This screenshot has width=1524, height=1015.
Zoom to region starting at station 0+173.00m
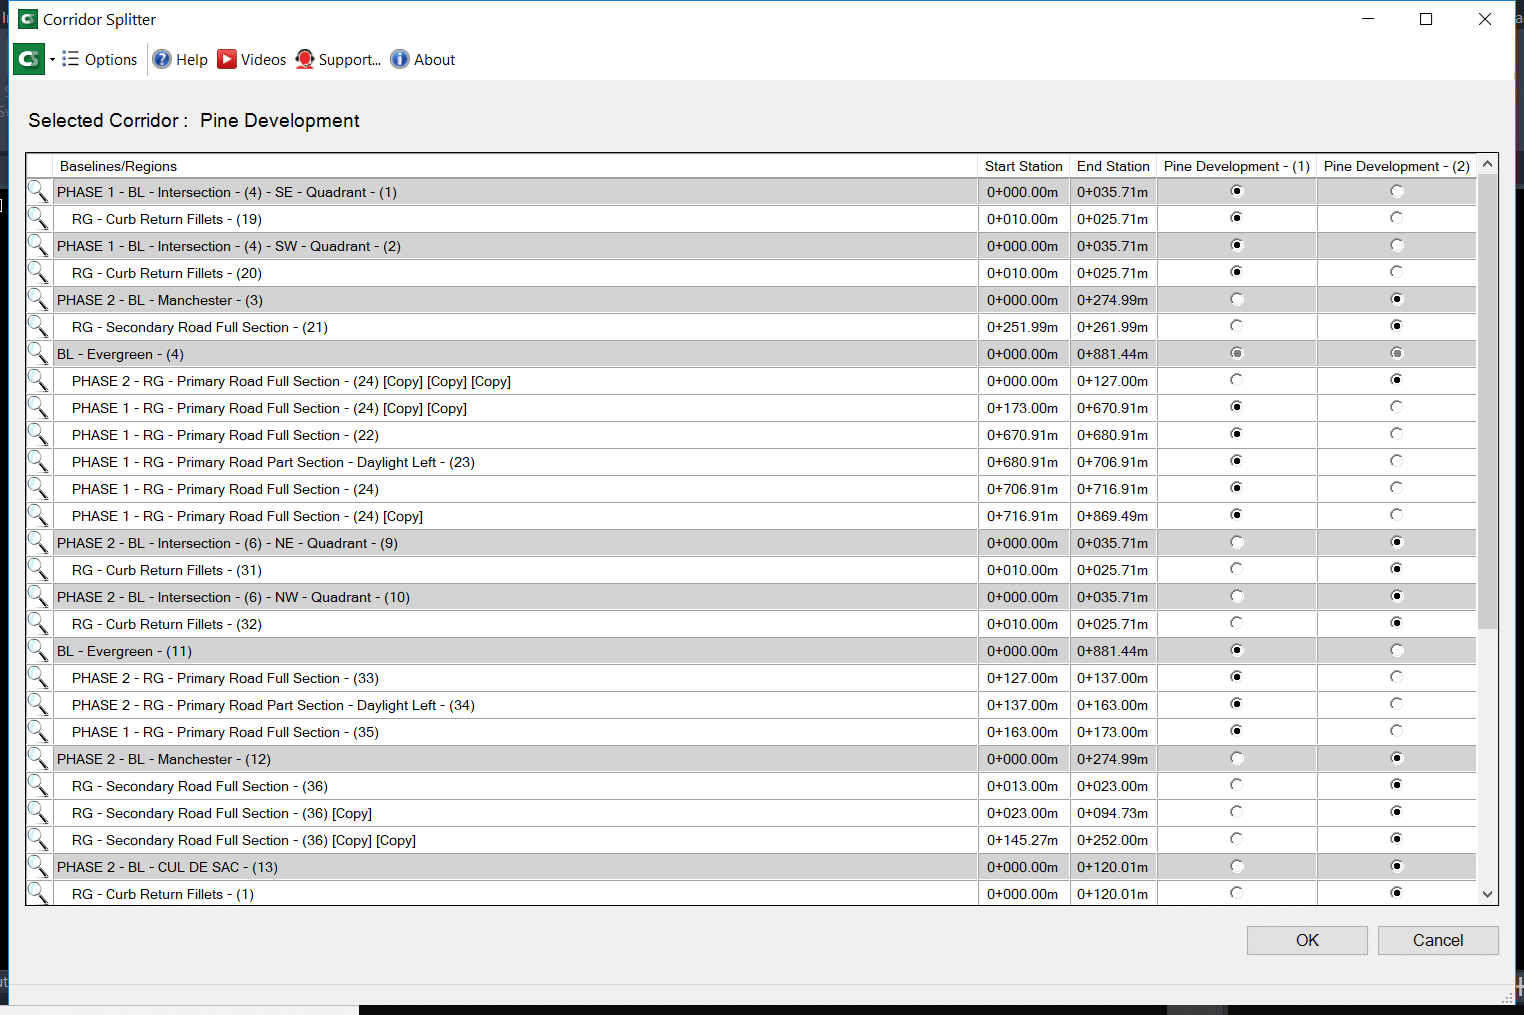(38, 407)
